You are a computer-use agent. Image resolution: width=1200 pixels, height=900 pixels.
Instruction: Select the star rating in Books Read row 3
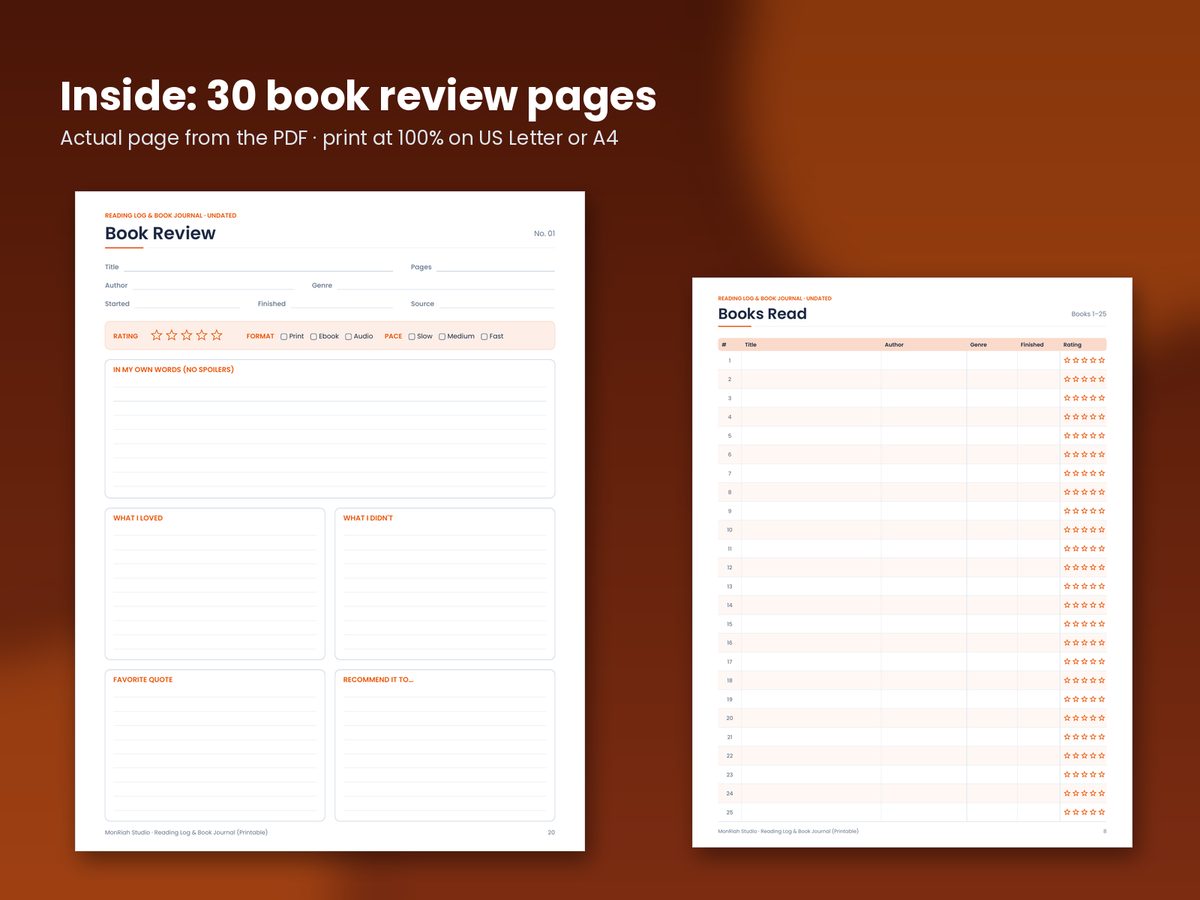1084,398
